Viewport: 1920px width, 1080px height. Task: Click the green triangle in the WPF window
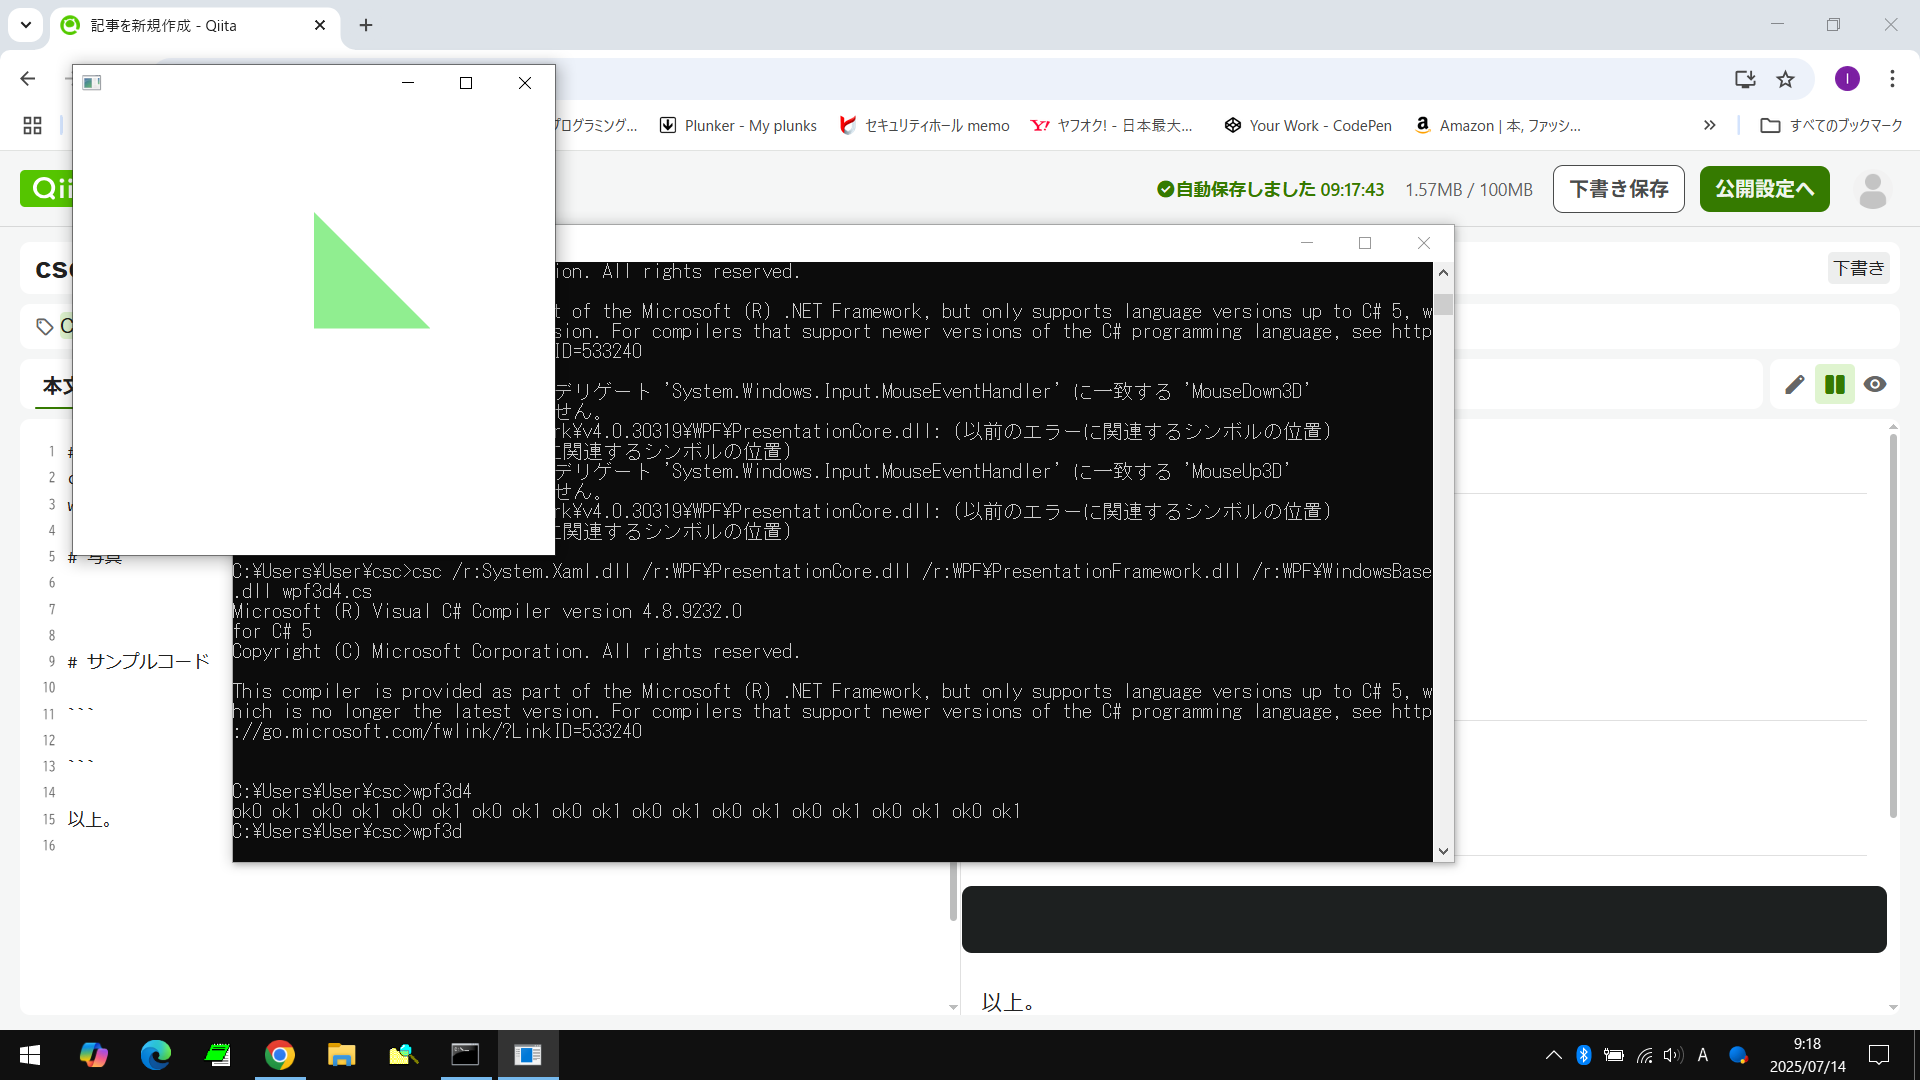[355, 290]
